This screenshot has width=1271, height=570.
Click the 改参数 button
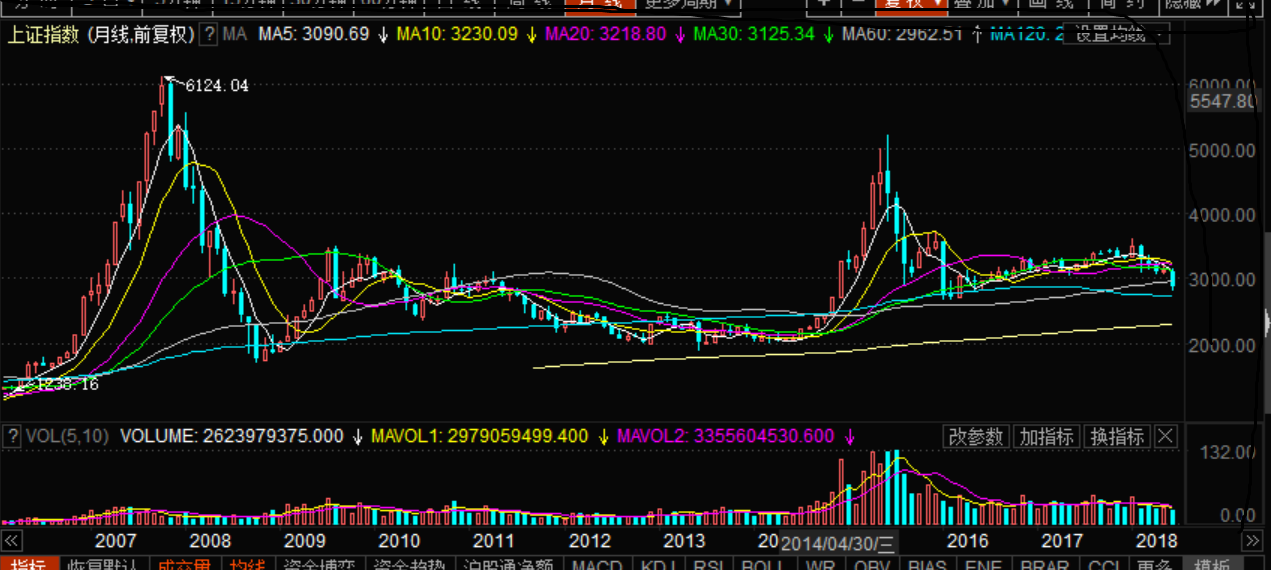tap(975, 437)
